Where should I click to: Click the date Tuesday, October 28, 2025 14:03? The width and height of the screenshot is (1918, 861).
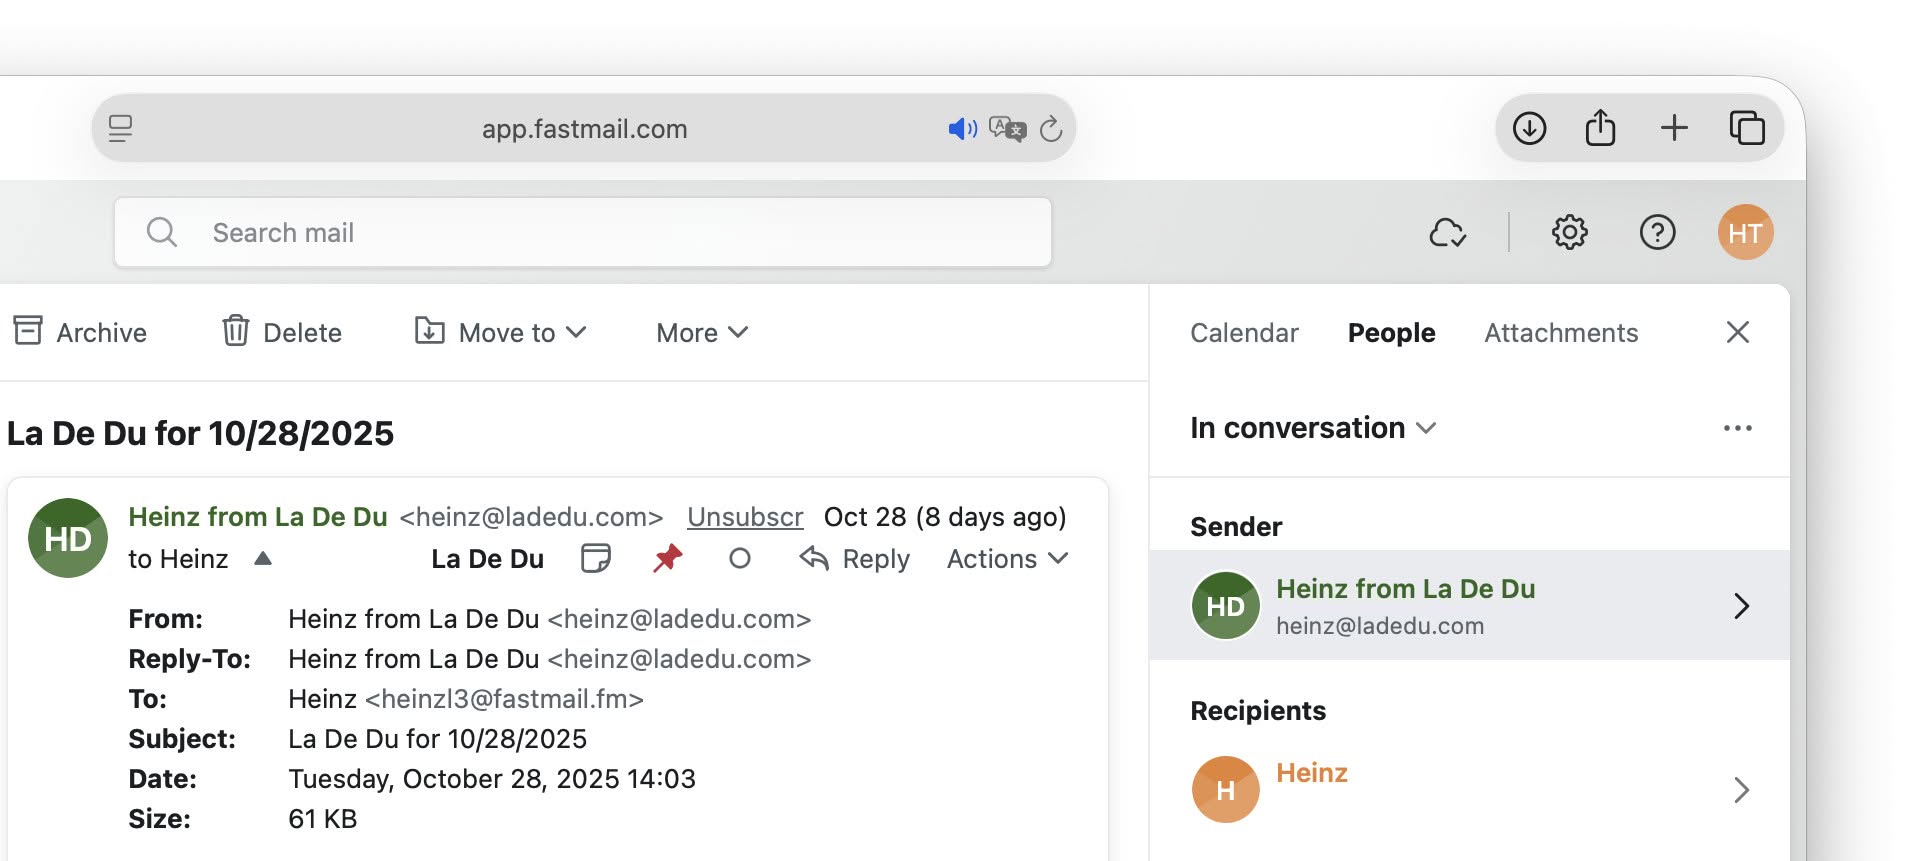492,779
